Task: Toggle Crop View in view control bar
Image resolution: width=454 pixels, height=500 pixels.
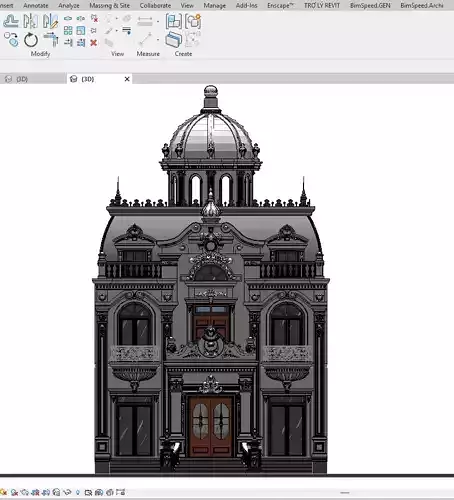Action: click(x=35, y=492)
